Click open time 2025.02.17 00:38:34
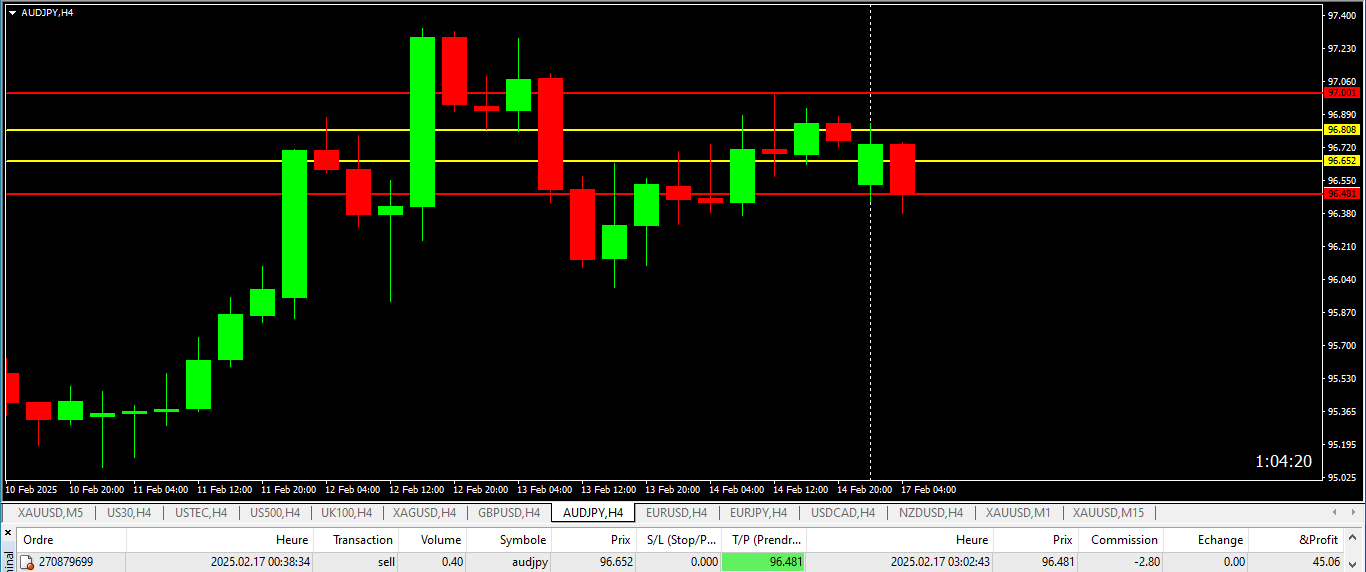The image size is (1366, 572). click(260, 563)
